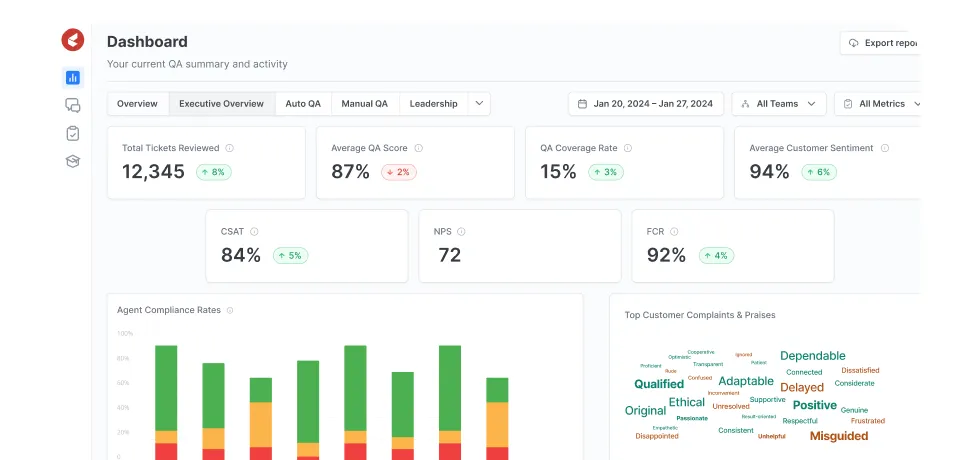Click the cloud download icon on Export

[x=853, y=43]
